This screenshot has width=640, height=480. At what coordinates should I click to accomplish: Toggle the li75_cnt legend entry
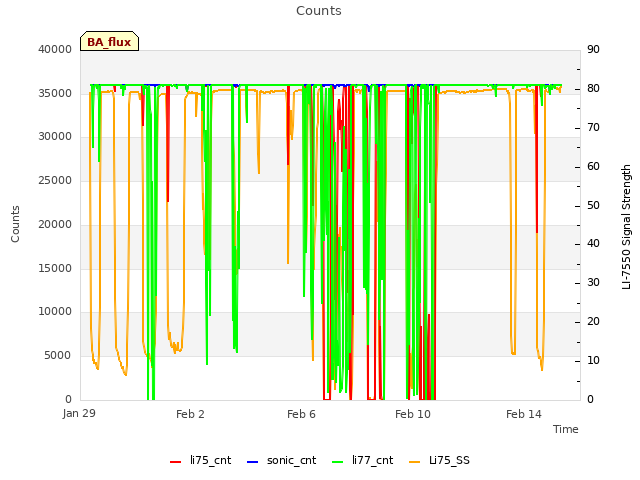[200, 461]
